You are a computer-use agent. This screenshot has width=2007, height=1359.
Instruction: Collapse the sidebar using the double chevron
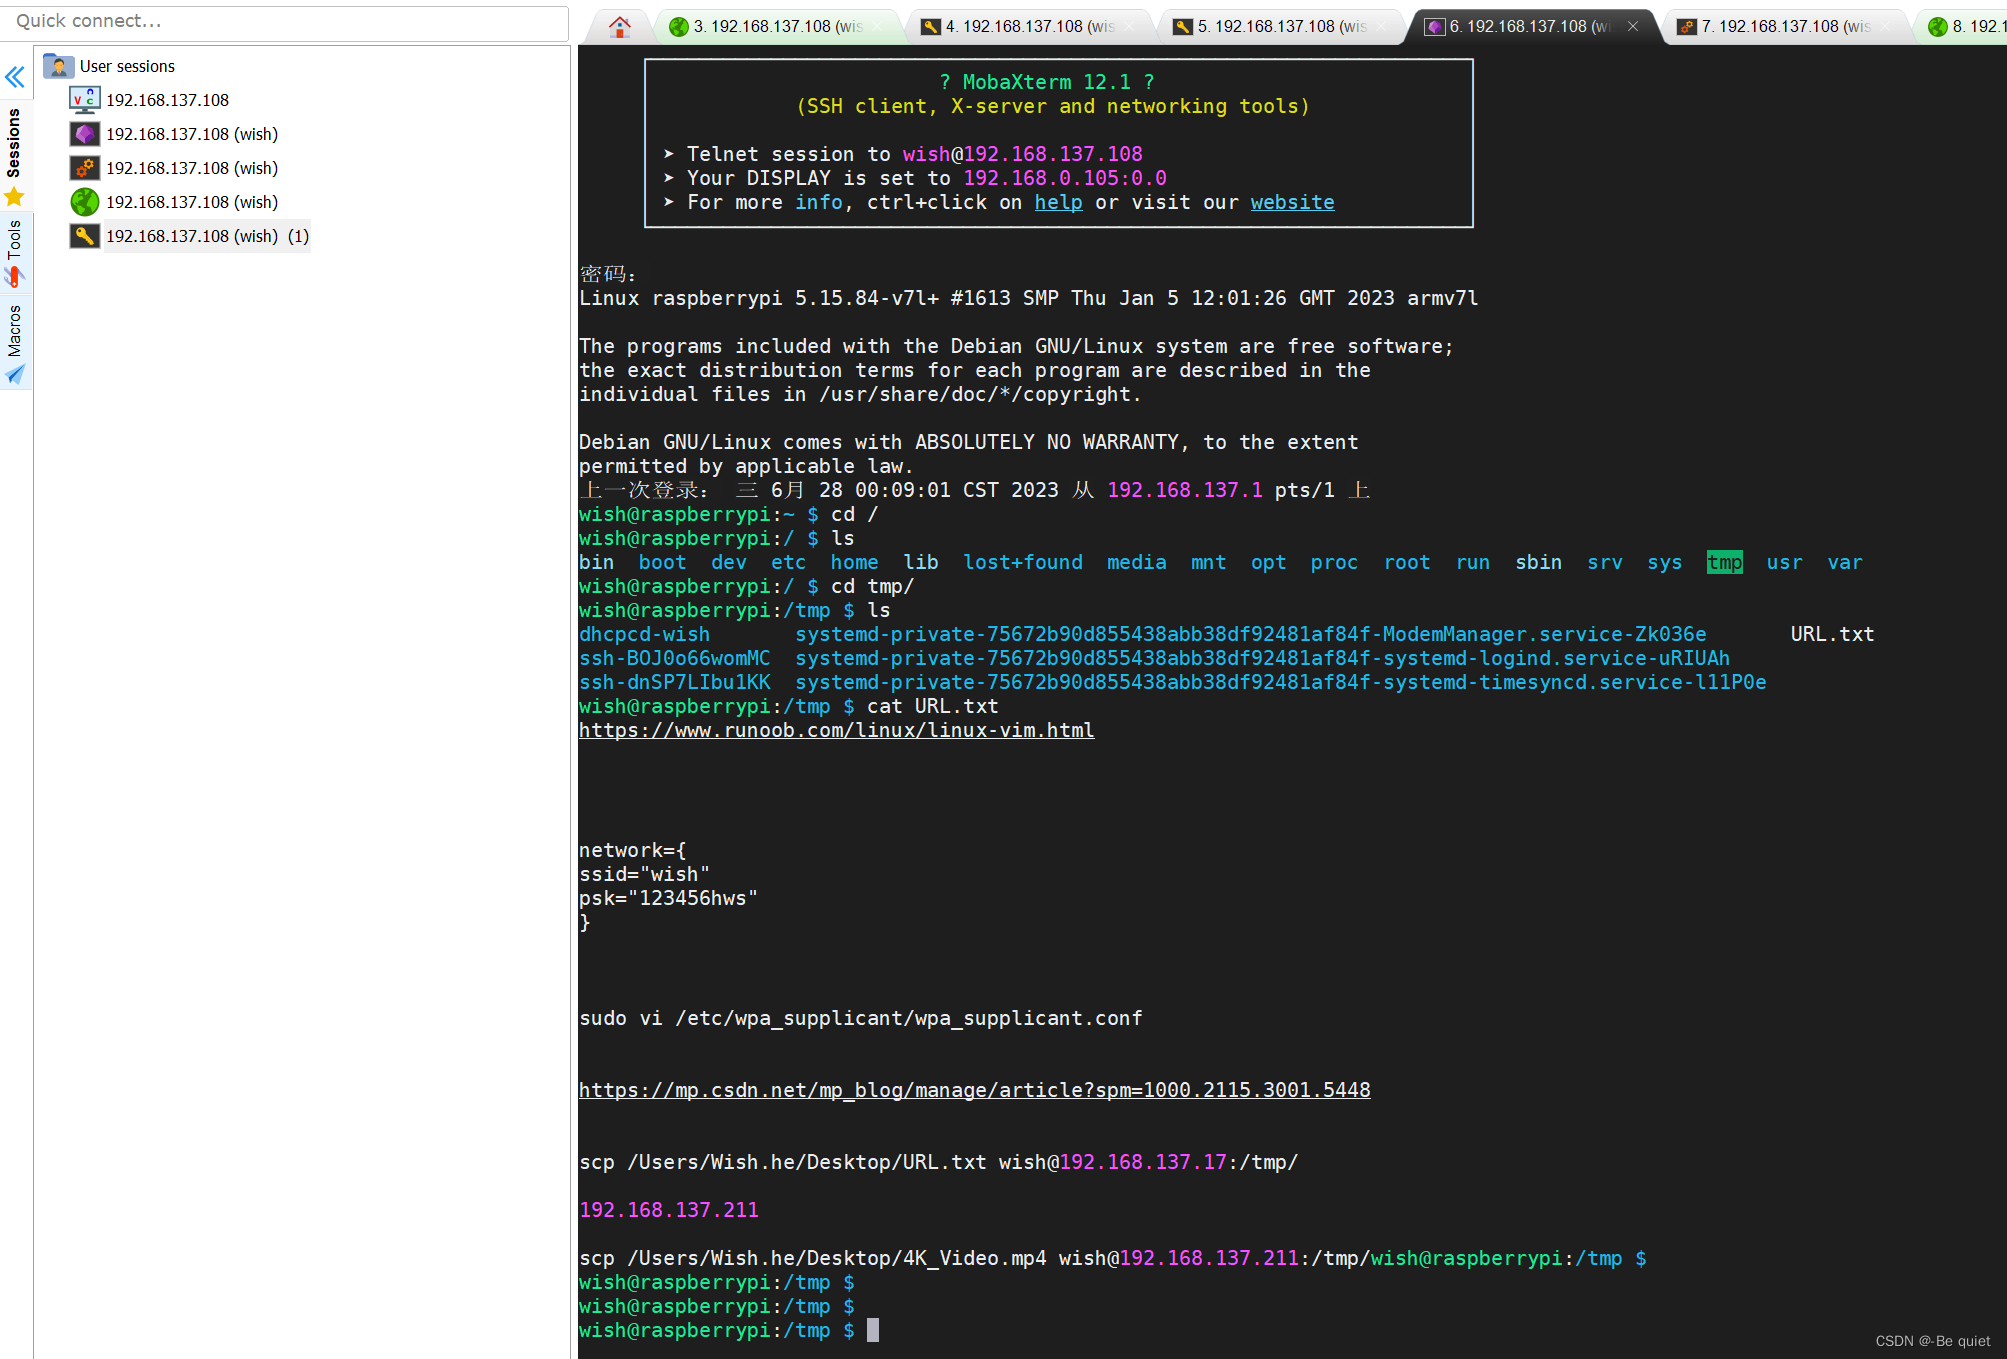point(14,77)
